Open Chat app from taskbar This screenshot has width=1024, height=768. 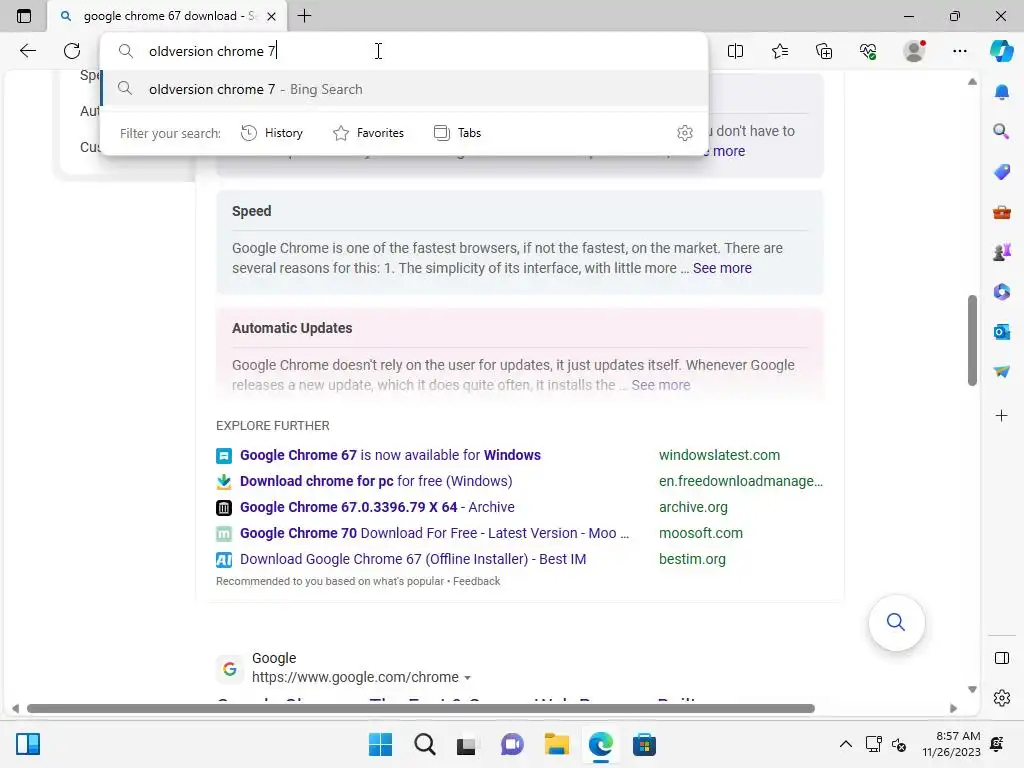click(x=512, y=744)
